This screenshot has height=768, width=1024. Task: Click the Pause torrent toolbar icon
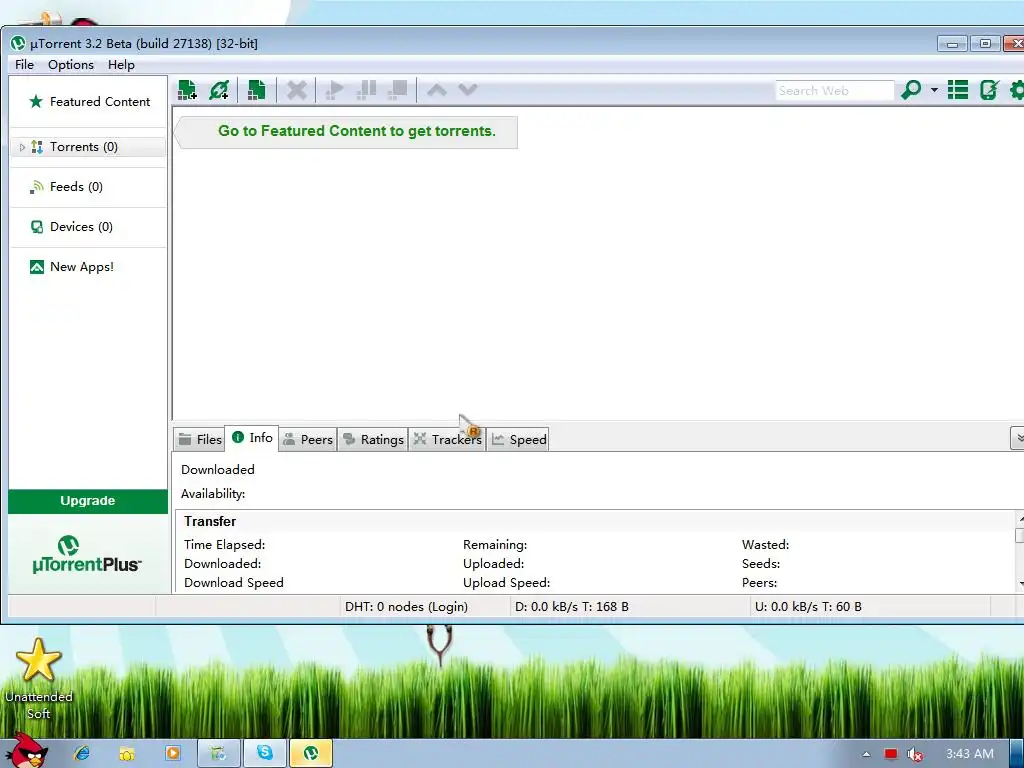(x=366, y=90)
